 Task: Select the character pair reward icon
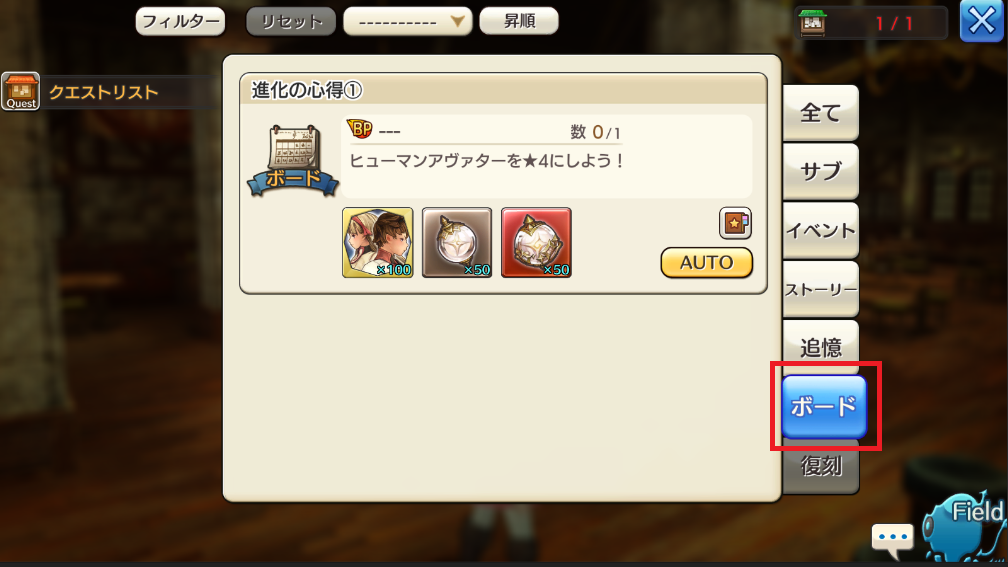(x=377, y=242)
